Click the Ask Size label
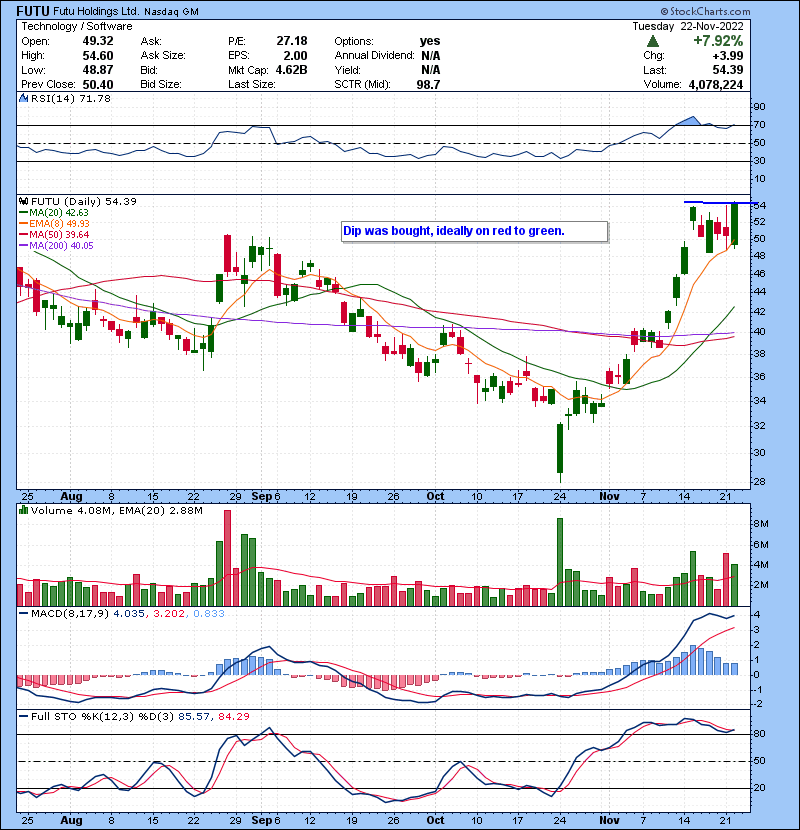The image size is (800, 830). (x=163, y=56)
